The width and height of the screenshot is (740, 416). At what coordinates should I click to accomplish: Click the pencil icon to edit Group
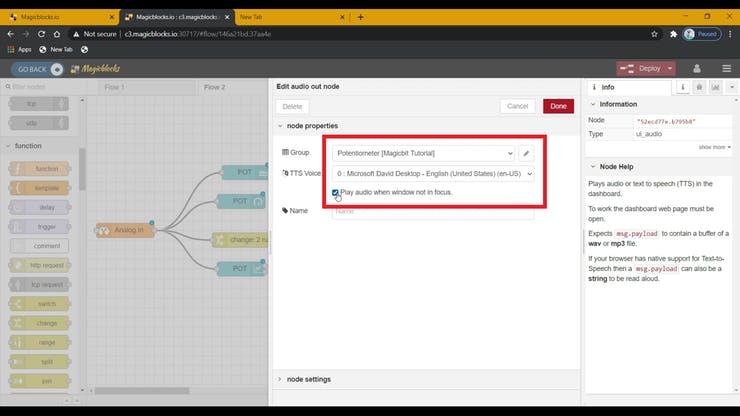click(x=527, y=153)
